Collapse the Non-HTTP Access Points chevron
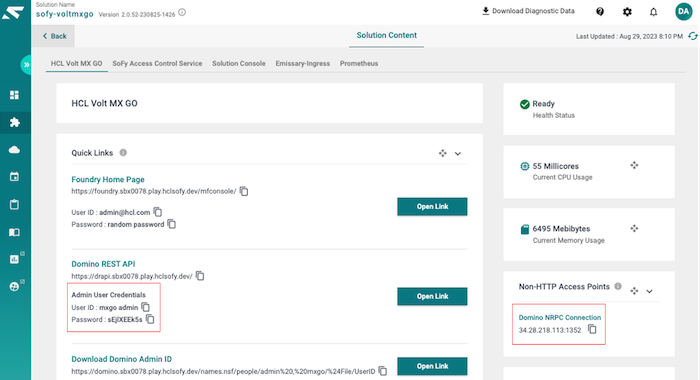This screenshot has height=380, width=700. pyautogui.click(x=649, y=291)
